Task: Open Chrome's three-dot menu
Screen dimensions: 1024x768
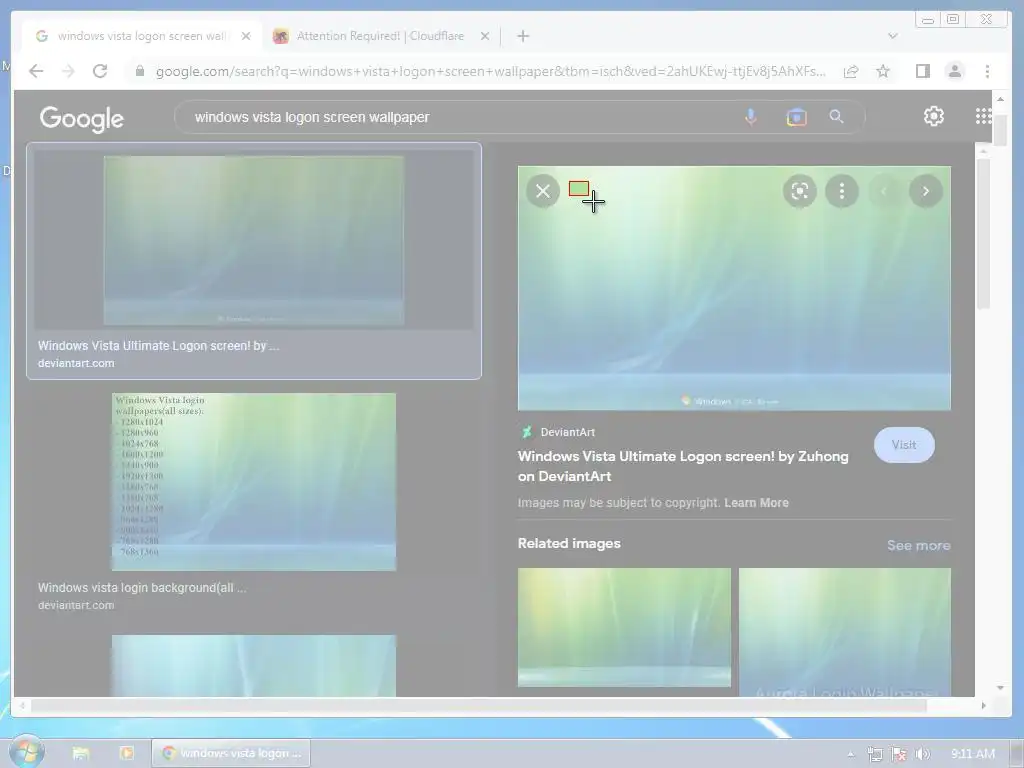Action: point(987,71)
